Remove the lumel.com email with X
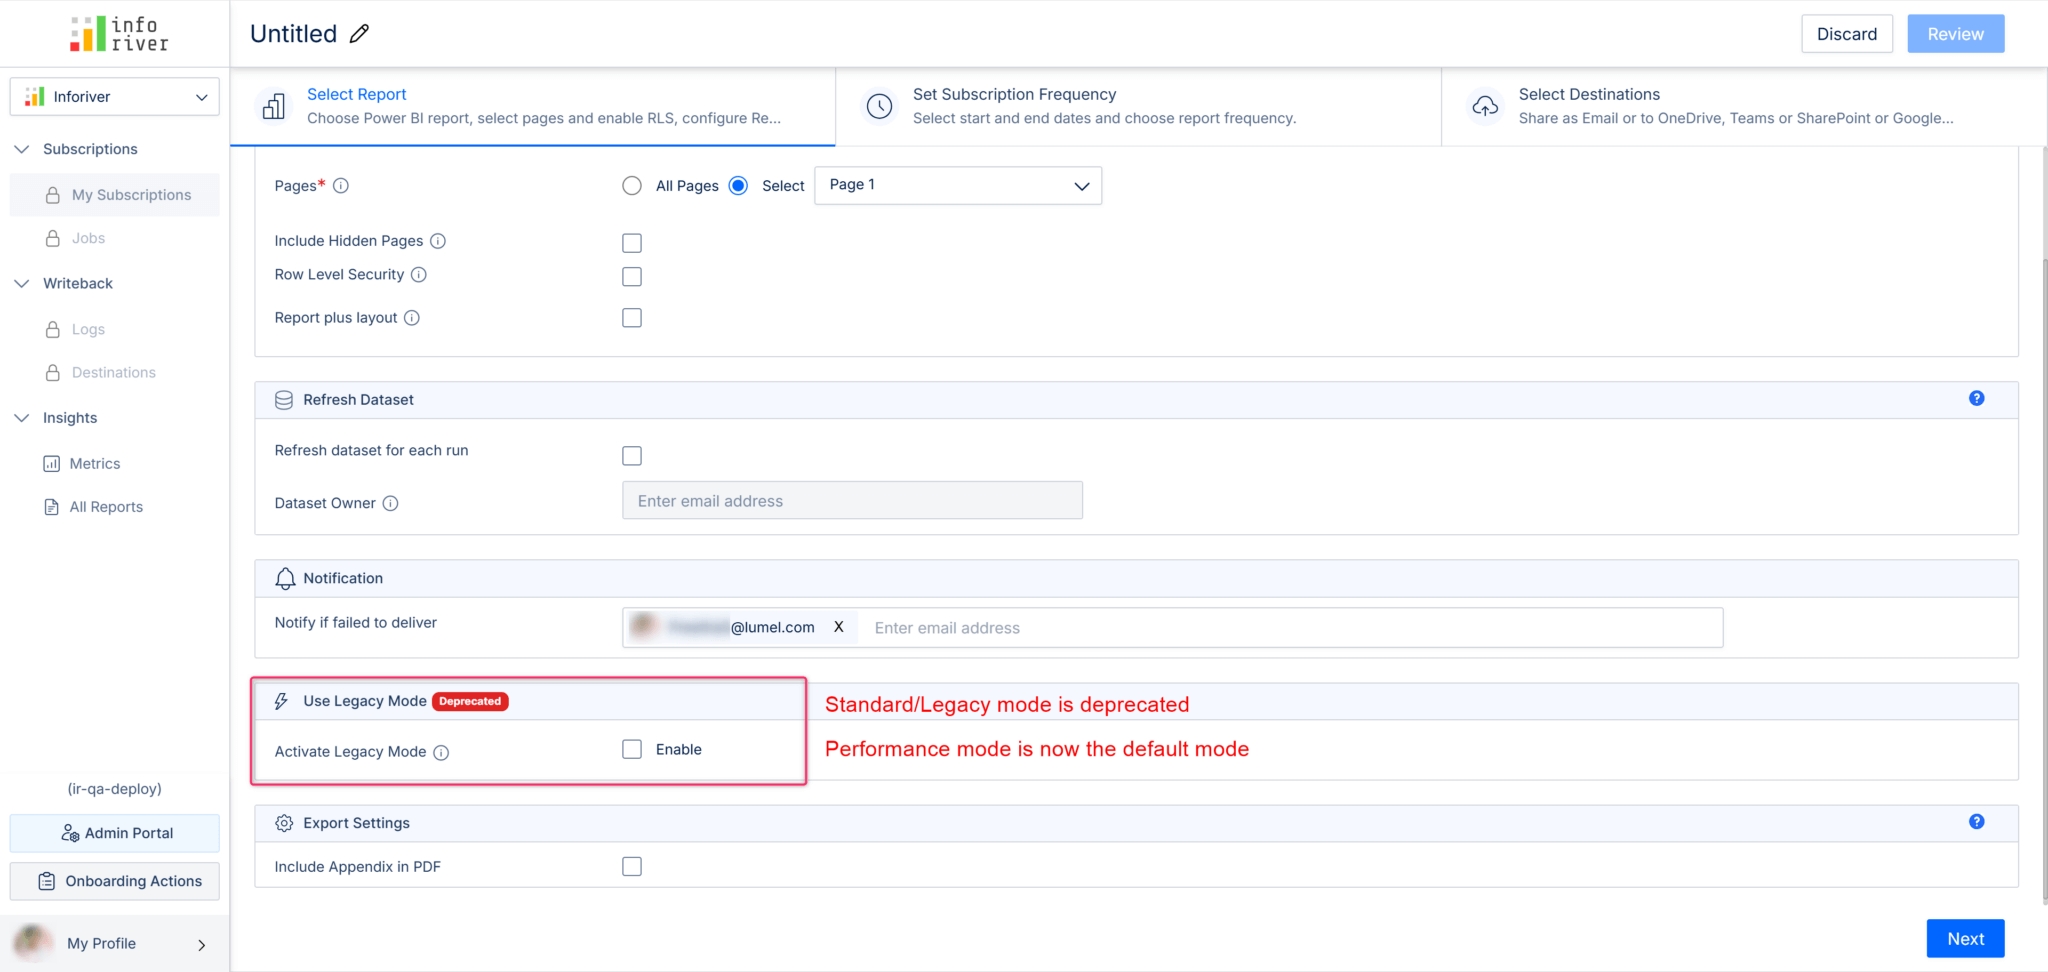The image size is (2048, 972). point(839,627)
